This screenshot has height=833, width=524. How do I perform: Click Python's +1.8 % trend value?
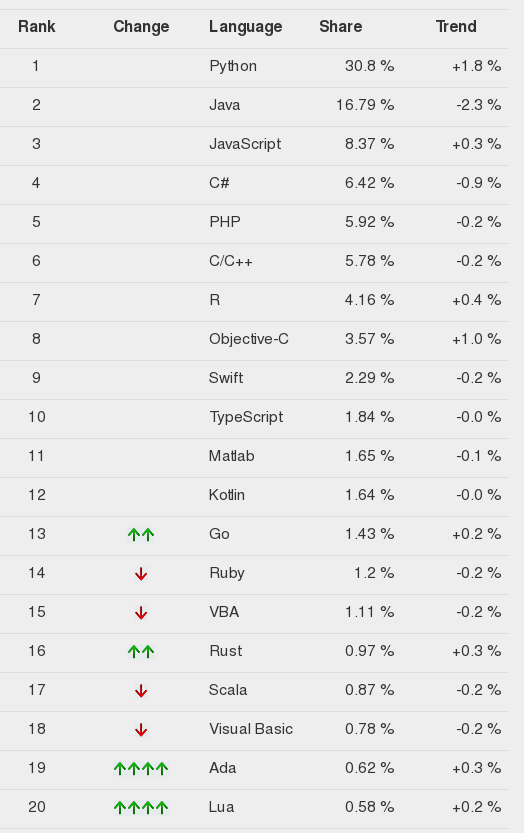coord(477,66)
